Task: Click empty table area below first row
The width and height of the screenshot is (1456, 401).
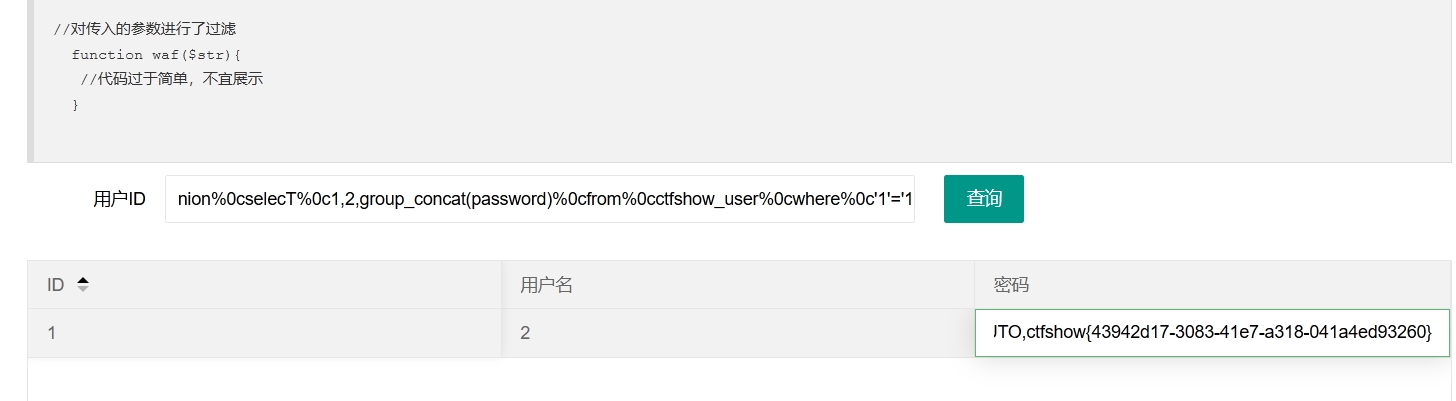Action: [738, 380]
